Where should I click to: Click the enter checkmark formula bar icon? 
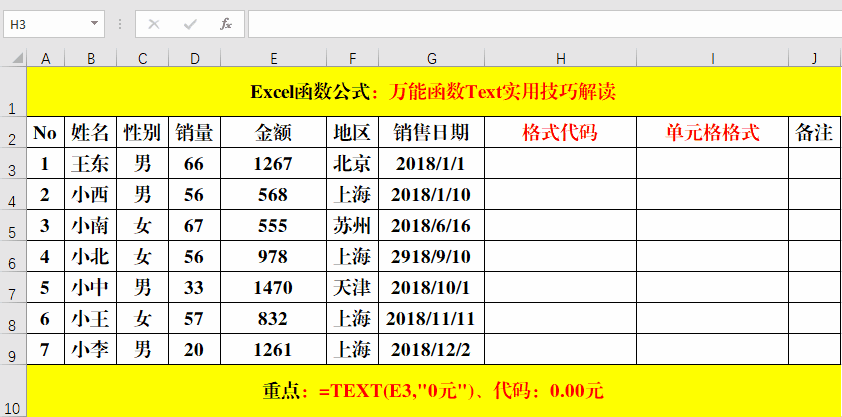[x=190, y=24]
